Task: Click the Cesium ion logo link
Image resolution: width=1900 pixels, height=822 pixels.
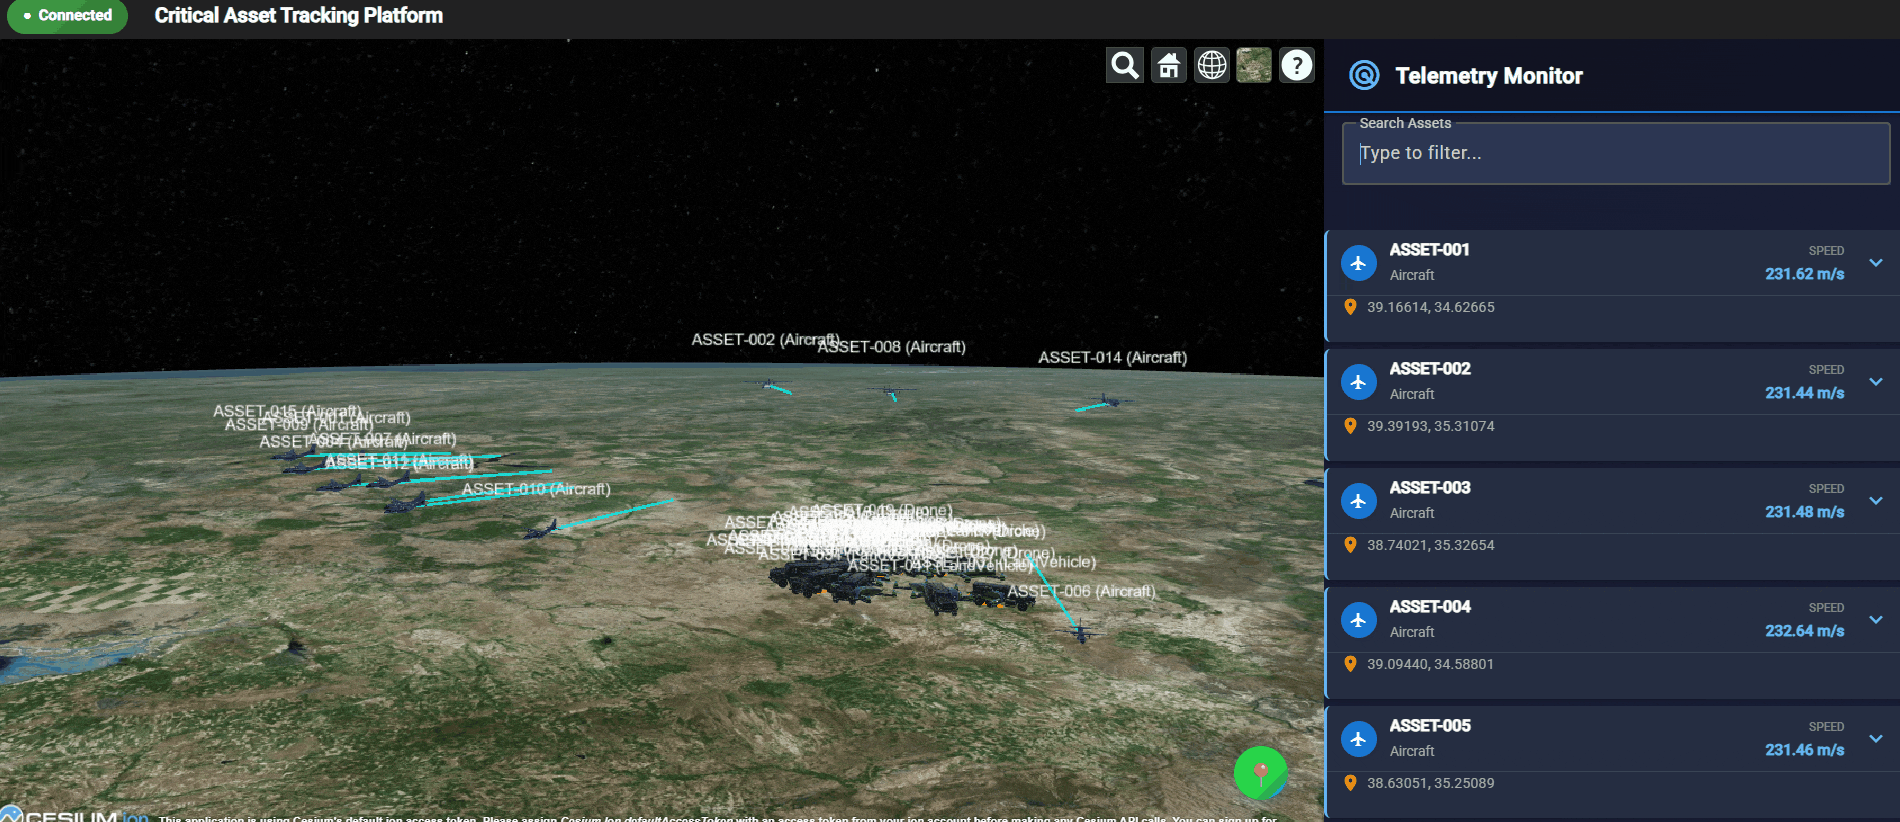Action: click(x=75, y=815)
